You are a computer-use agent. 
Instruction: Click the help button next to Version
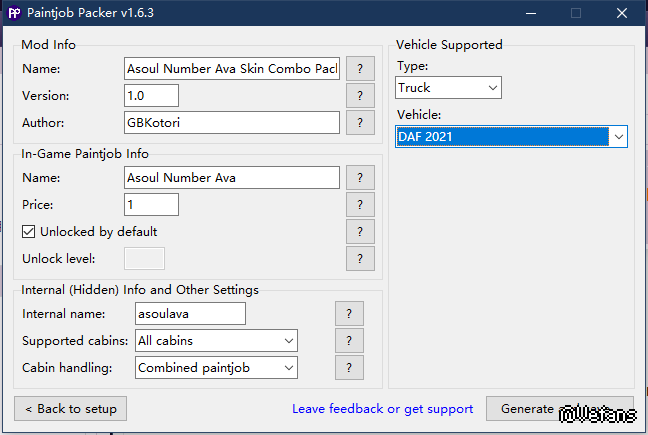click(360, 96)
